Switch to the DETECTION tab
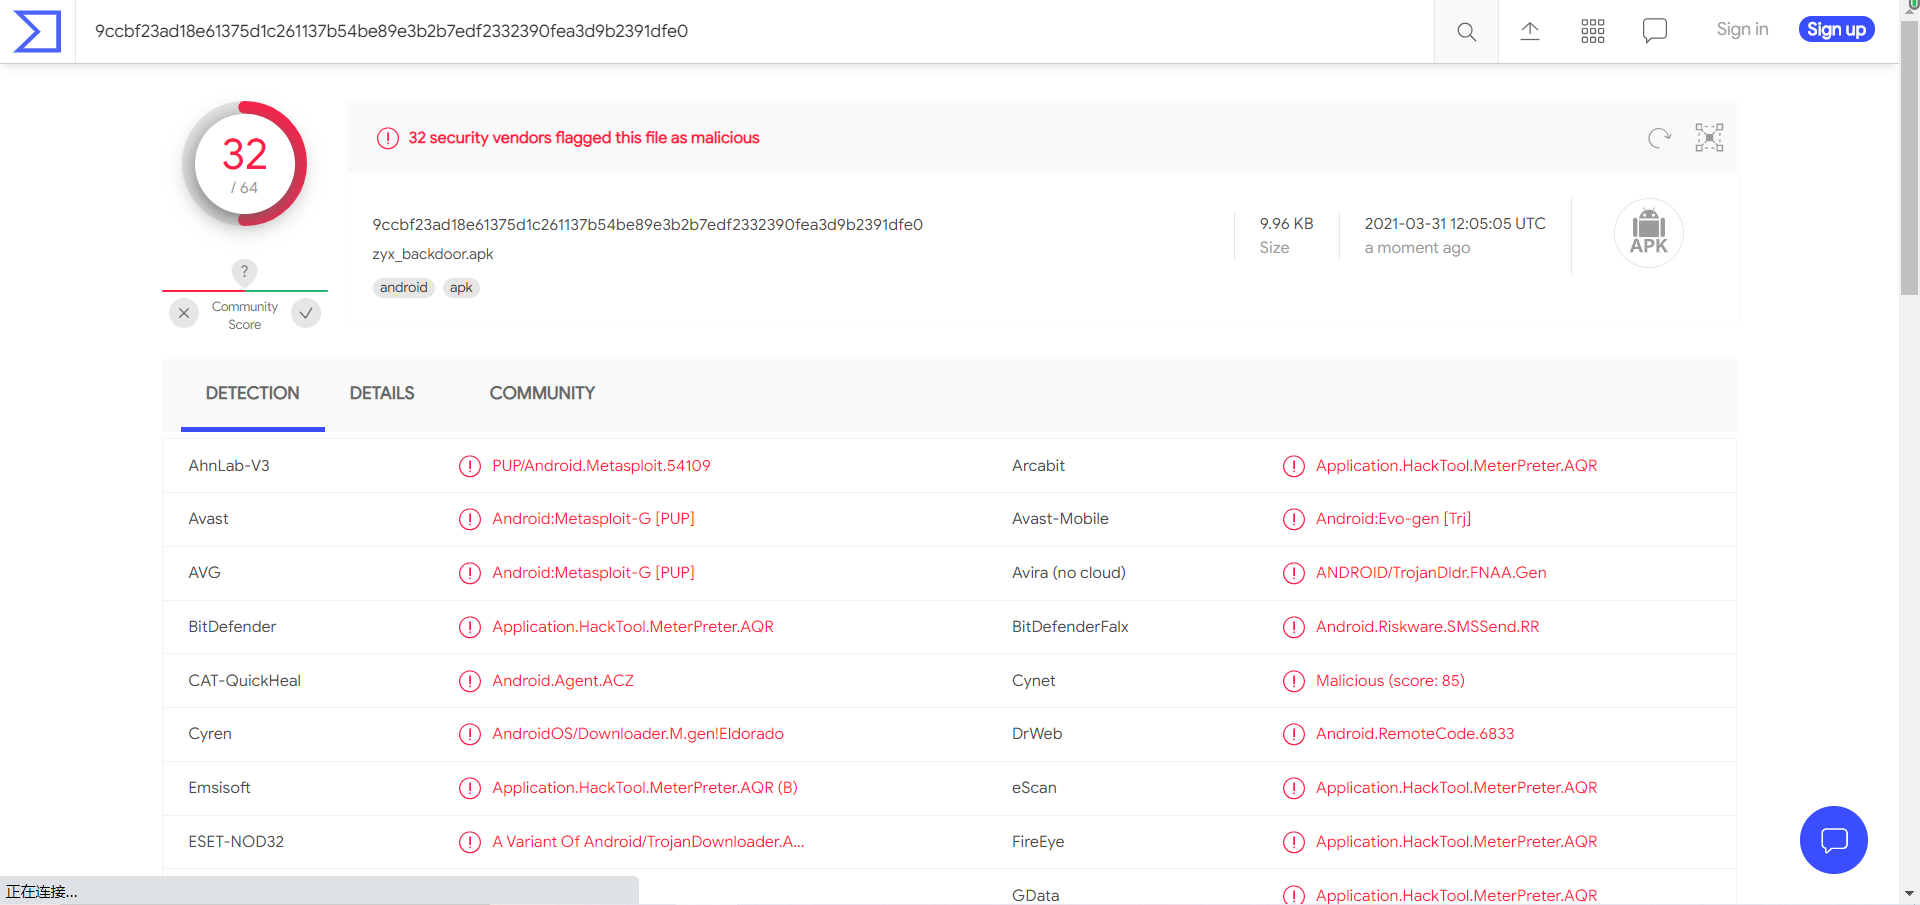The width and height of the screenshot is (1920, 905). point(253,394)
